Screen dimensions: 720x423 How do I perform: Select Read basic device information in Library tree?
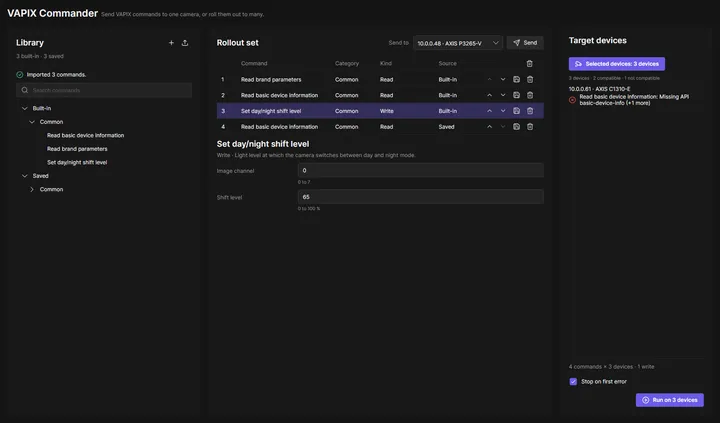coord(85,135)
